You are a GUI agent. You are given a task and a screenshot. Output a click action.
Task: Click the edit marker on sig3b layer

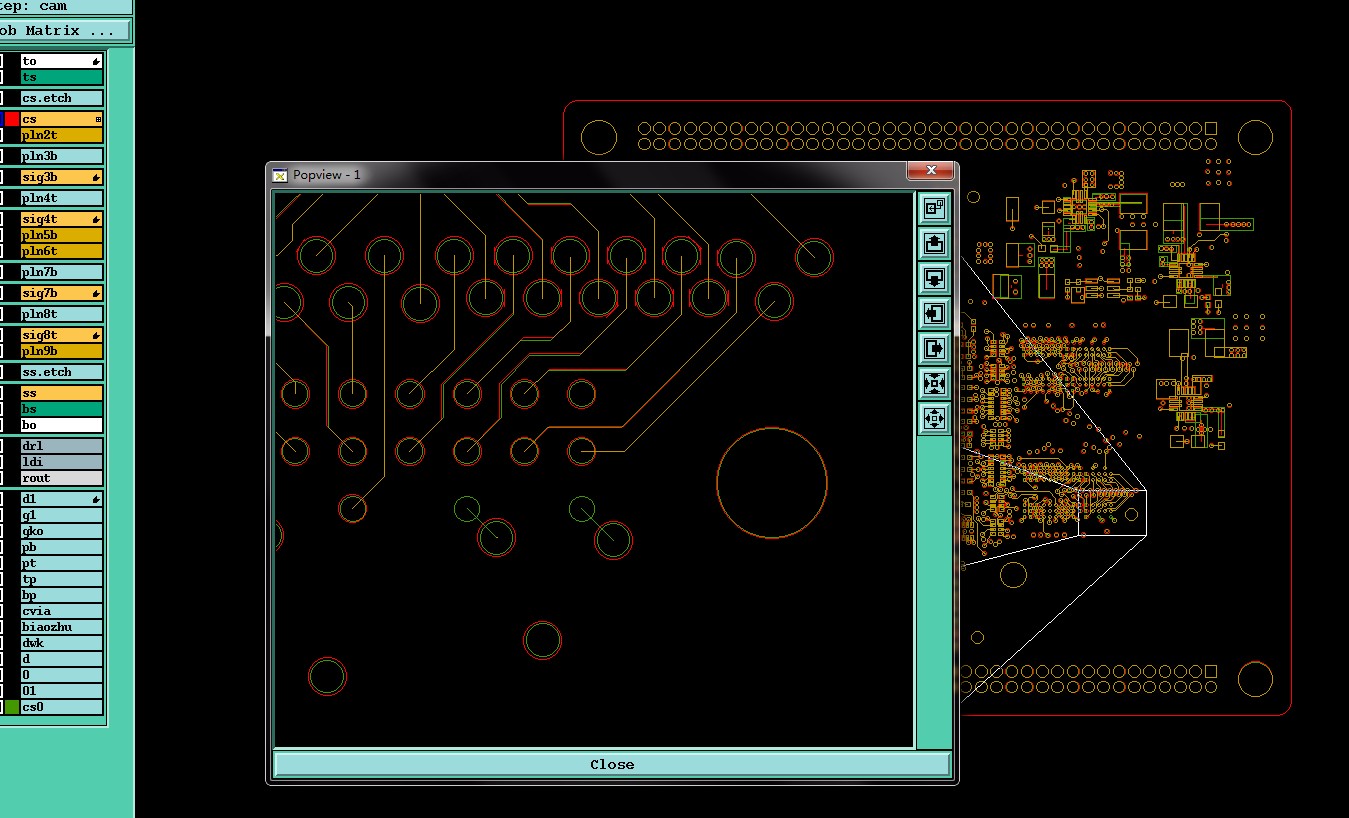(x=97, y=177)
